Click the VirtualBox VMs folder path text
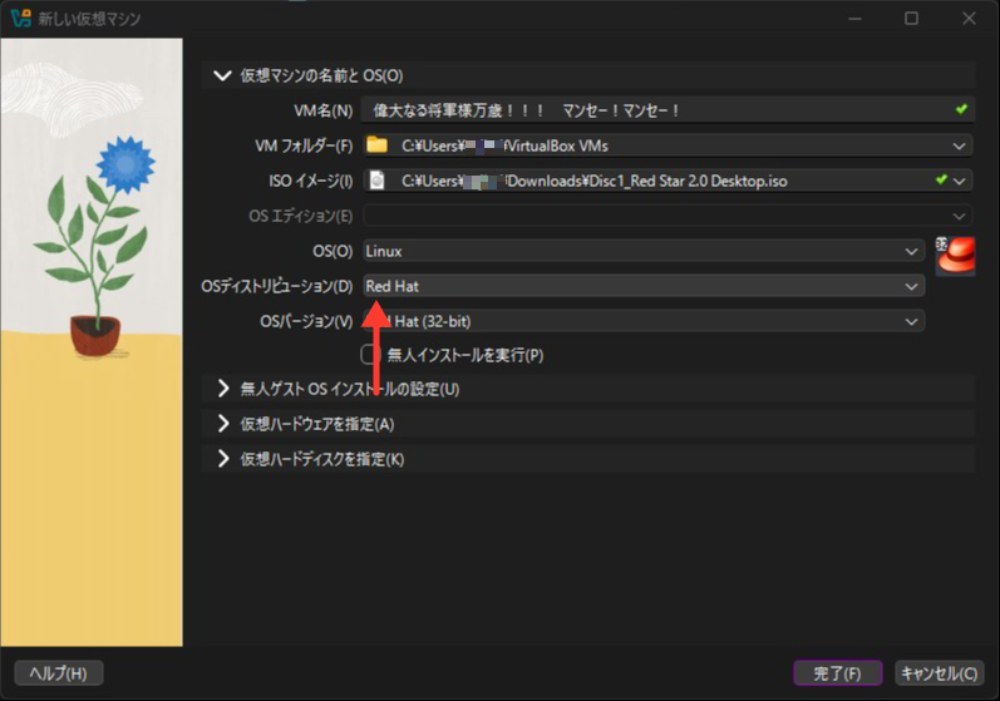Image resolution: width=1000 pixels, height=701 pixels. tap(504, 146)
